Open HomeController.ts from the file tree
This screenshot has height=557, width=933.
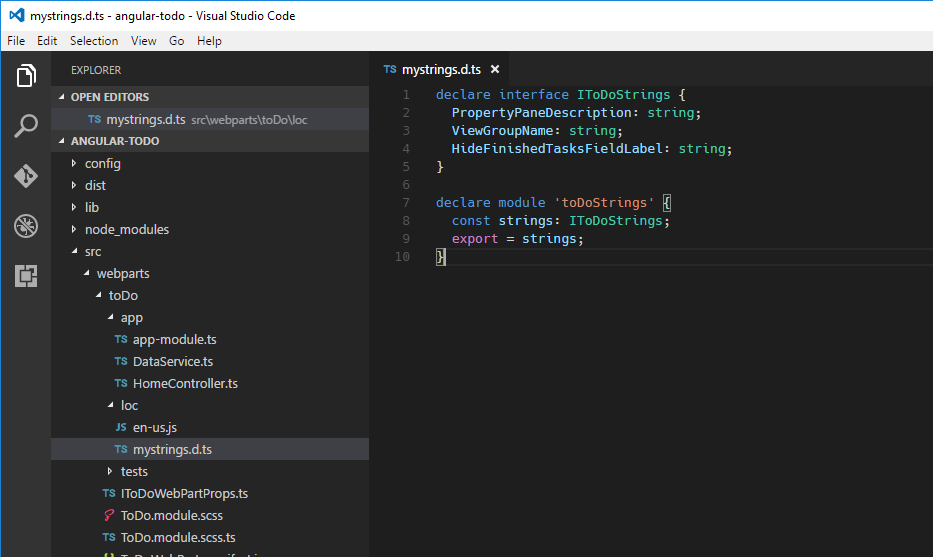coord(185,384)
